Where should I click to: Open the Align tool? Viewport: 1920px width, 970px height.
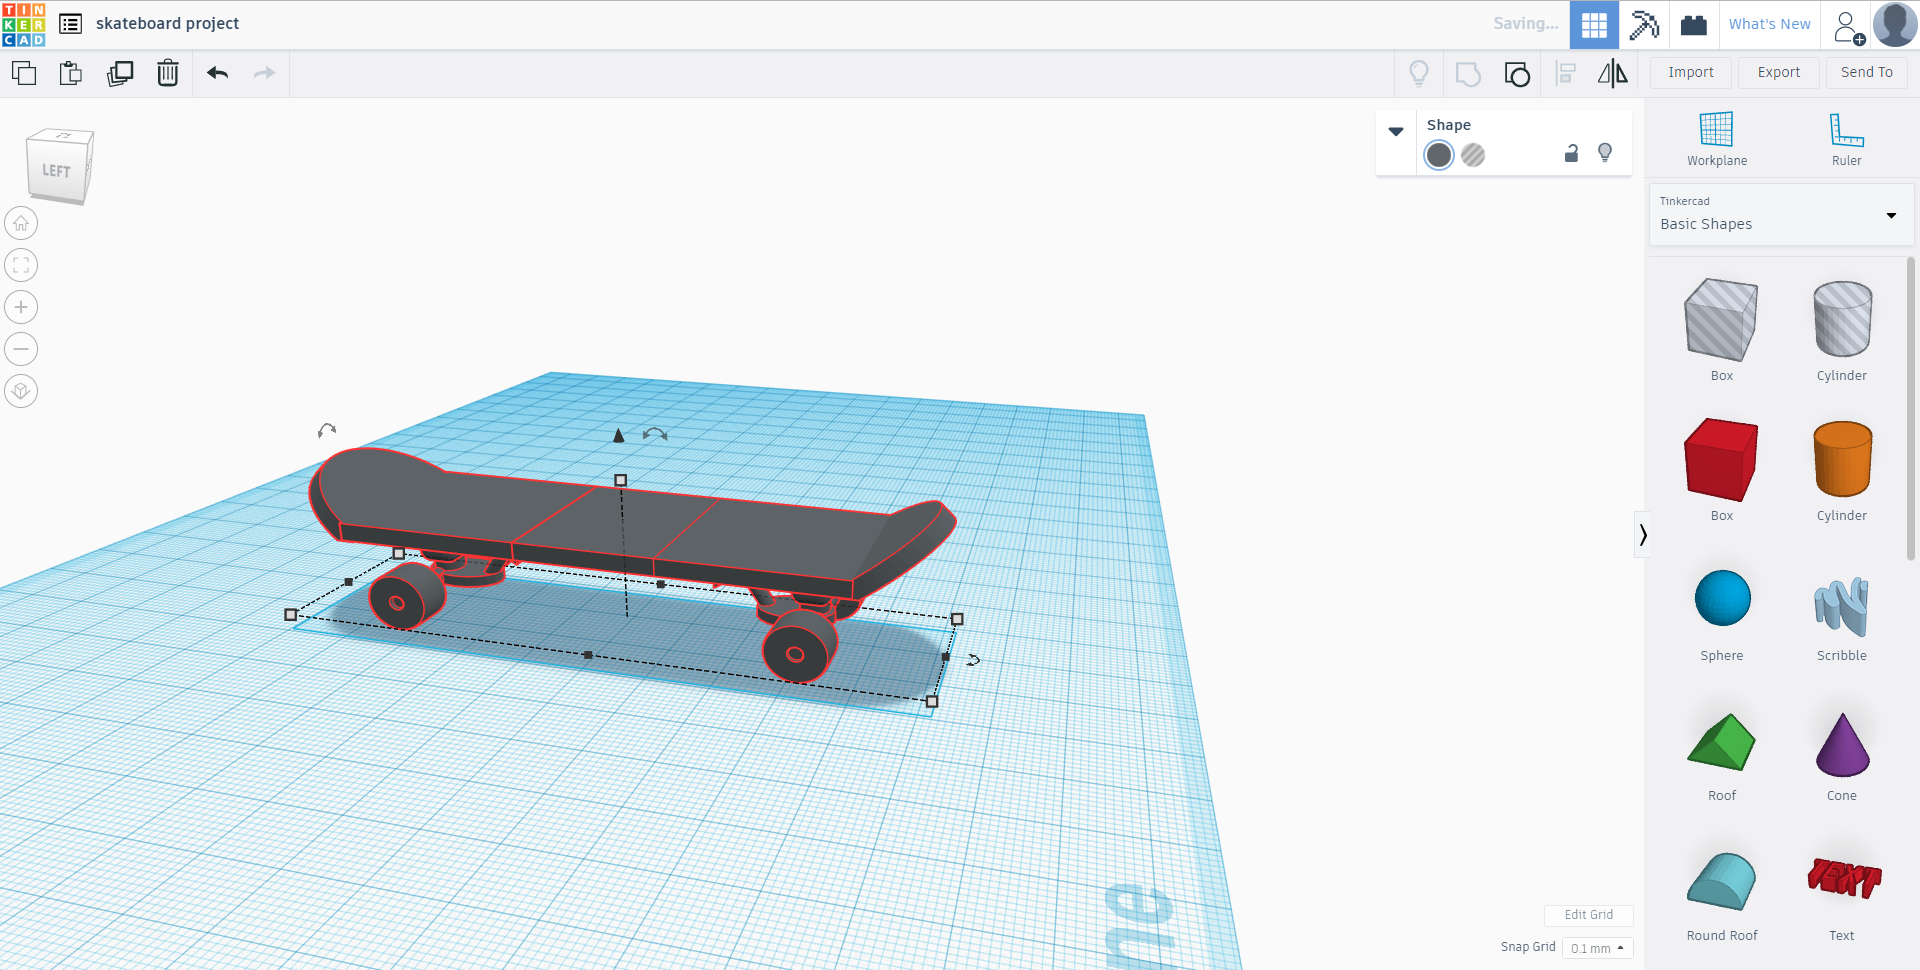[x=1566, y=73]
